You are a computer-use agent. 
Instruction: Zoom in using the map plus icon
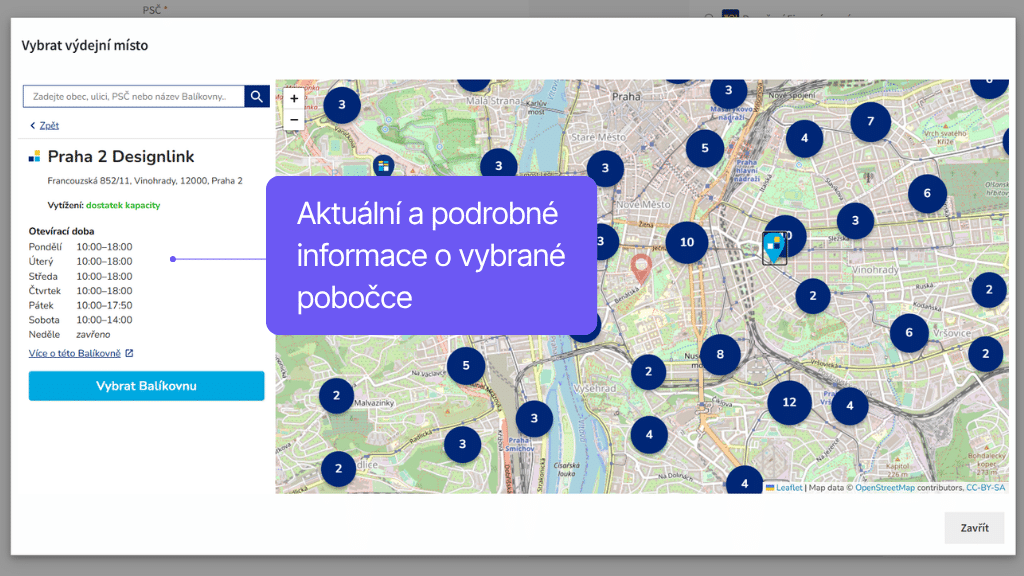292,99
